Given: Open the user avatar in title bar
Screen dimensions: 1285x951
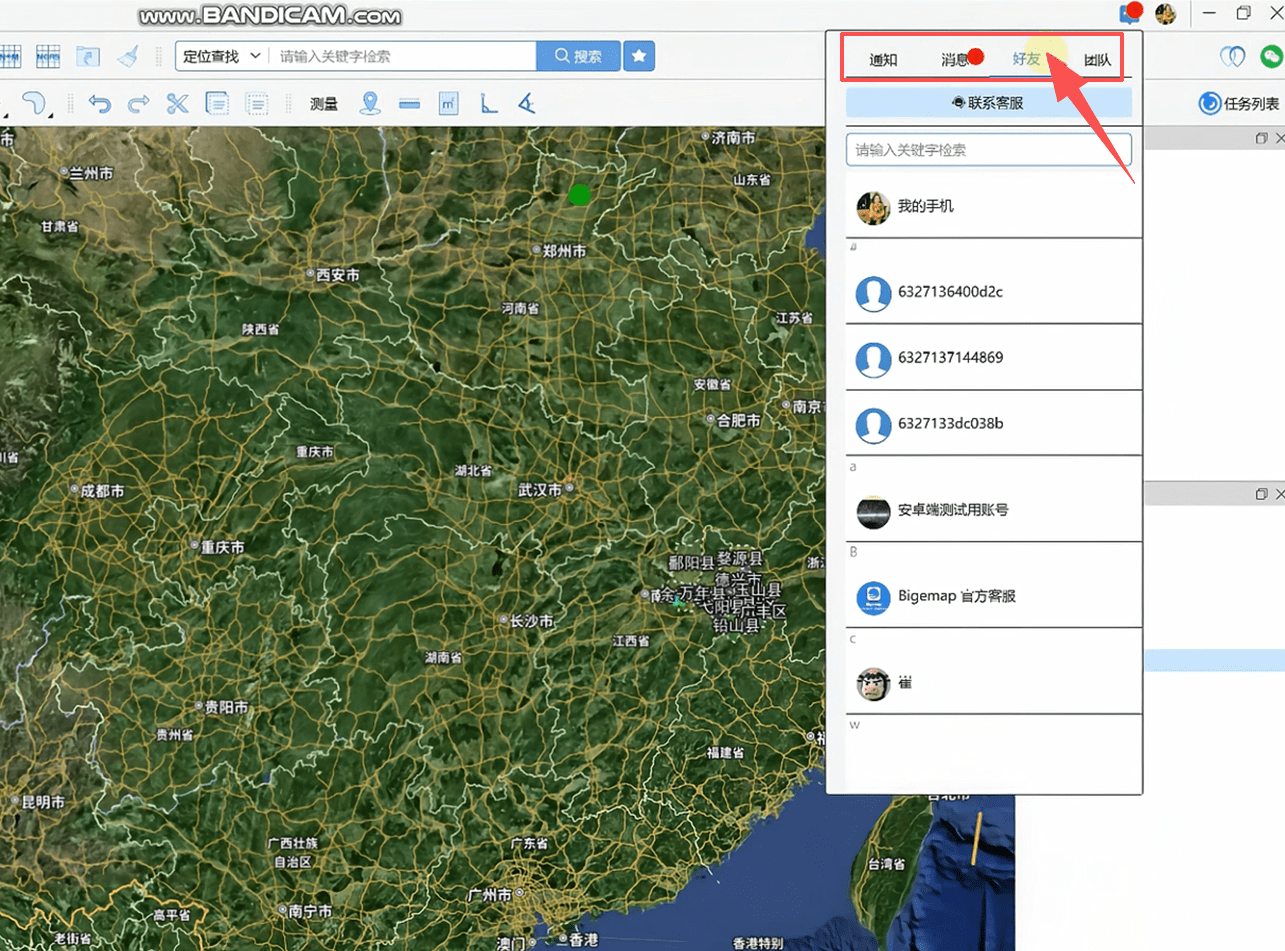Looking at the screenshot, I should tap(1165, 14).
